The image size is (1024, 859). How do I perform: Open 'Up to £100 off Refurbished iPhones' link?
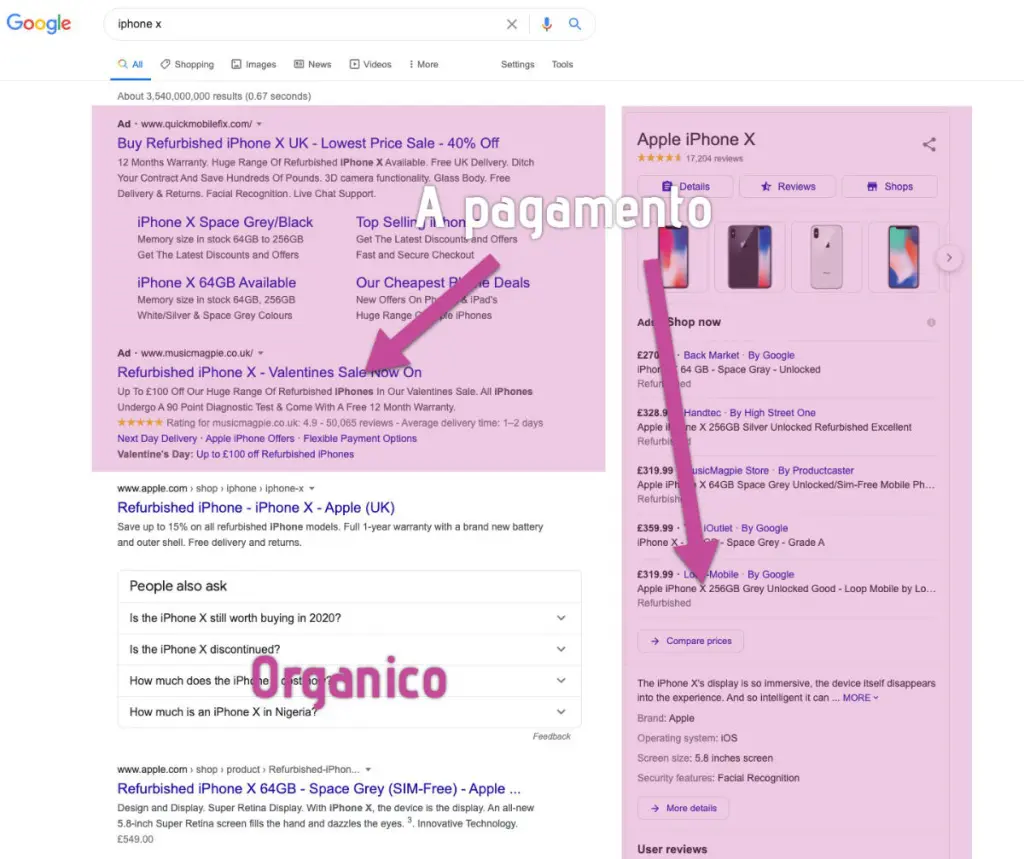tap(275, 454)
